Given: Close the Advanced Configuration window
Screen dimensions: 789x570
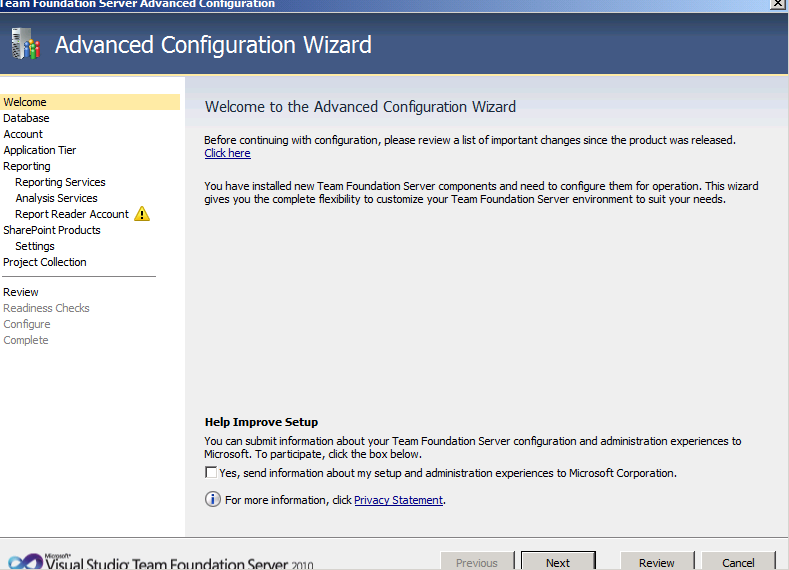Looking at the screenshot, I should [x=777, y=4].
